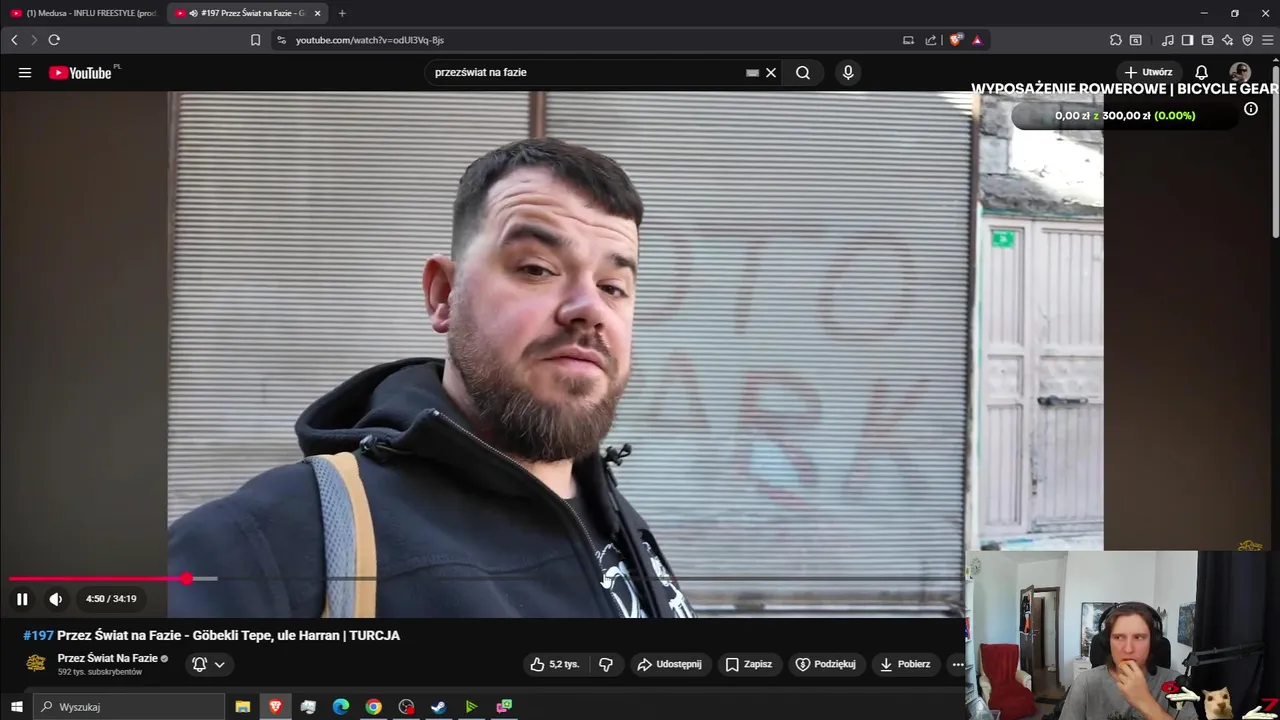Open the media control music note icon
Viewport: 1280px width, 720px height.
click(1168, 40)
